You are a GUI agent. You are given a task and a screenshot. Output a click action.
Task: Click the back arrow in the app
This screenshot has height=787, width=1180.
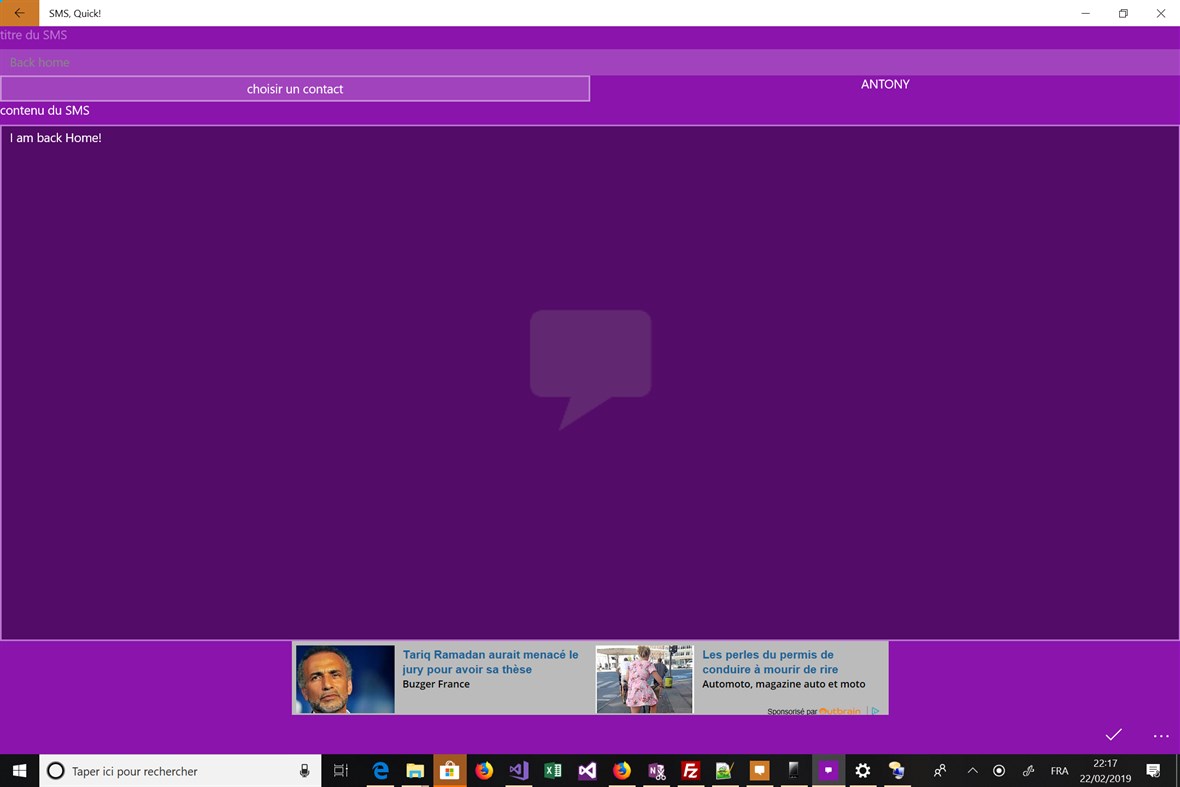18,13
